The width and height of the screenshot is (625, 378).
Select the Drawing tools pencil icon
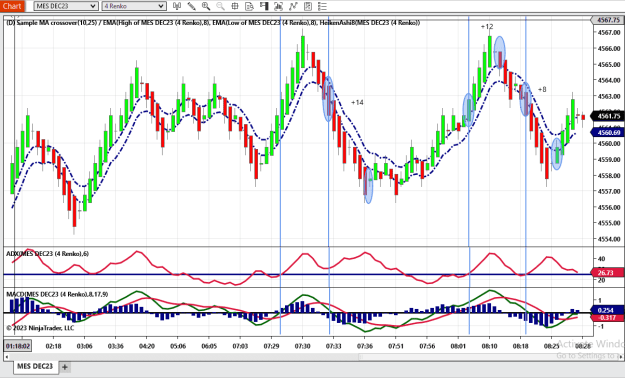point(192,6)
